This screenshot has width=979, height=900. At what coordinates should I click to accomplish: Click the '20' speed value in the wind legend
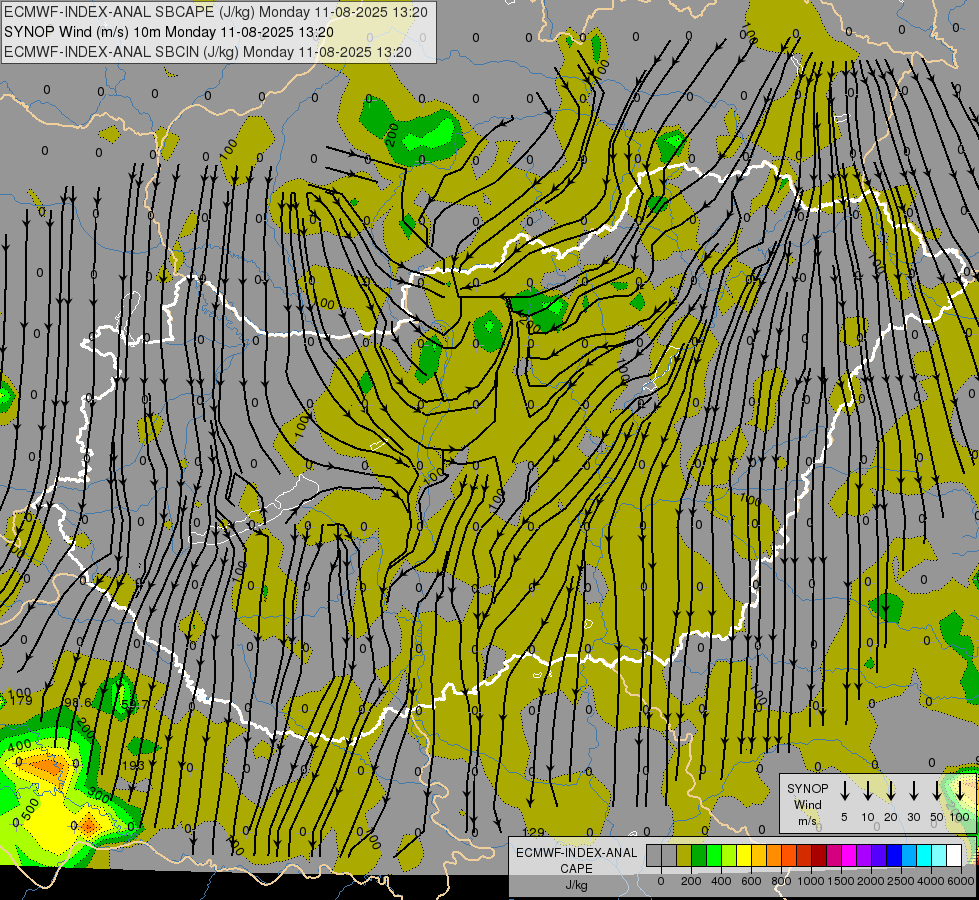pos(890,817)
